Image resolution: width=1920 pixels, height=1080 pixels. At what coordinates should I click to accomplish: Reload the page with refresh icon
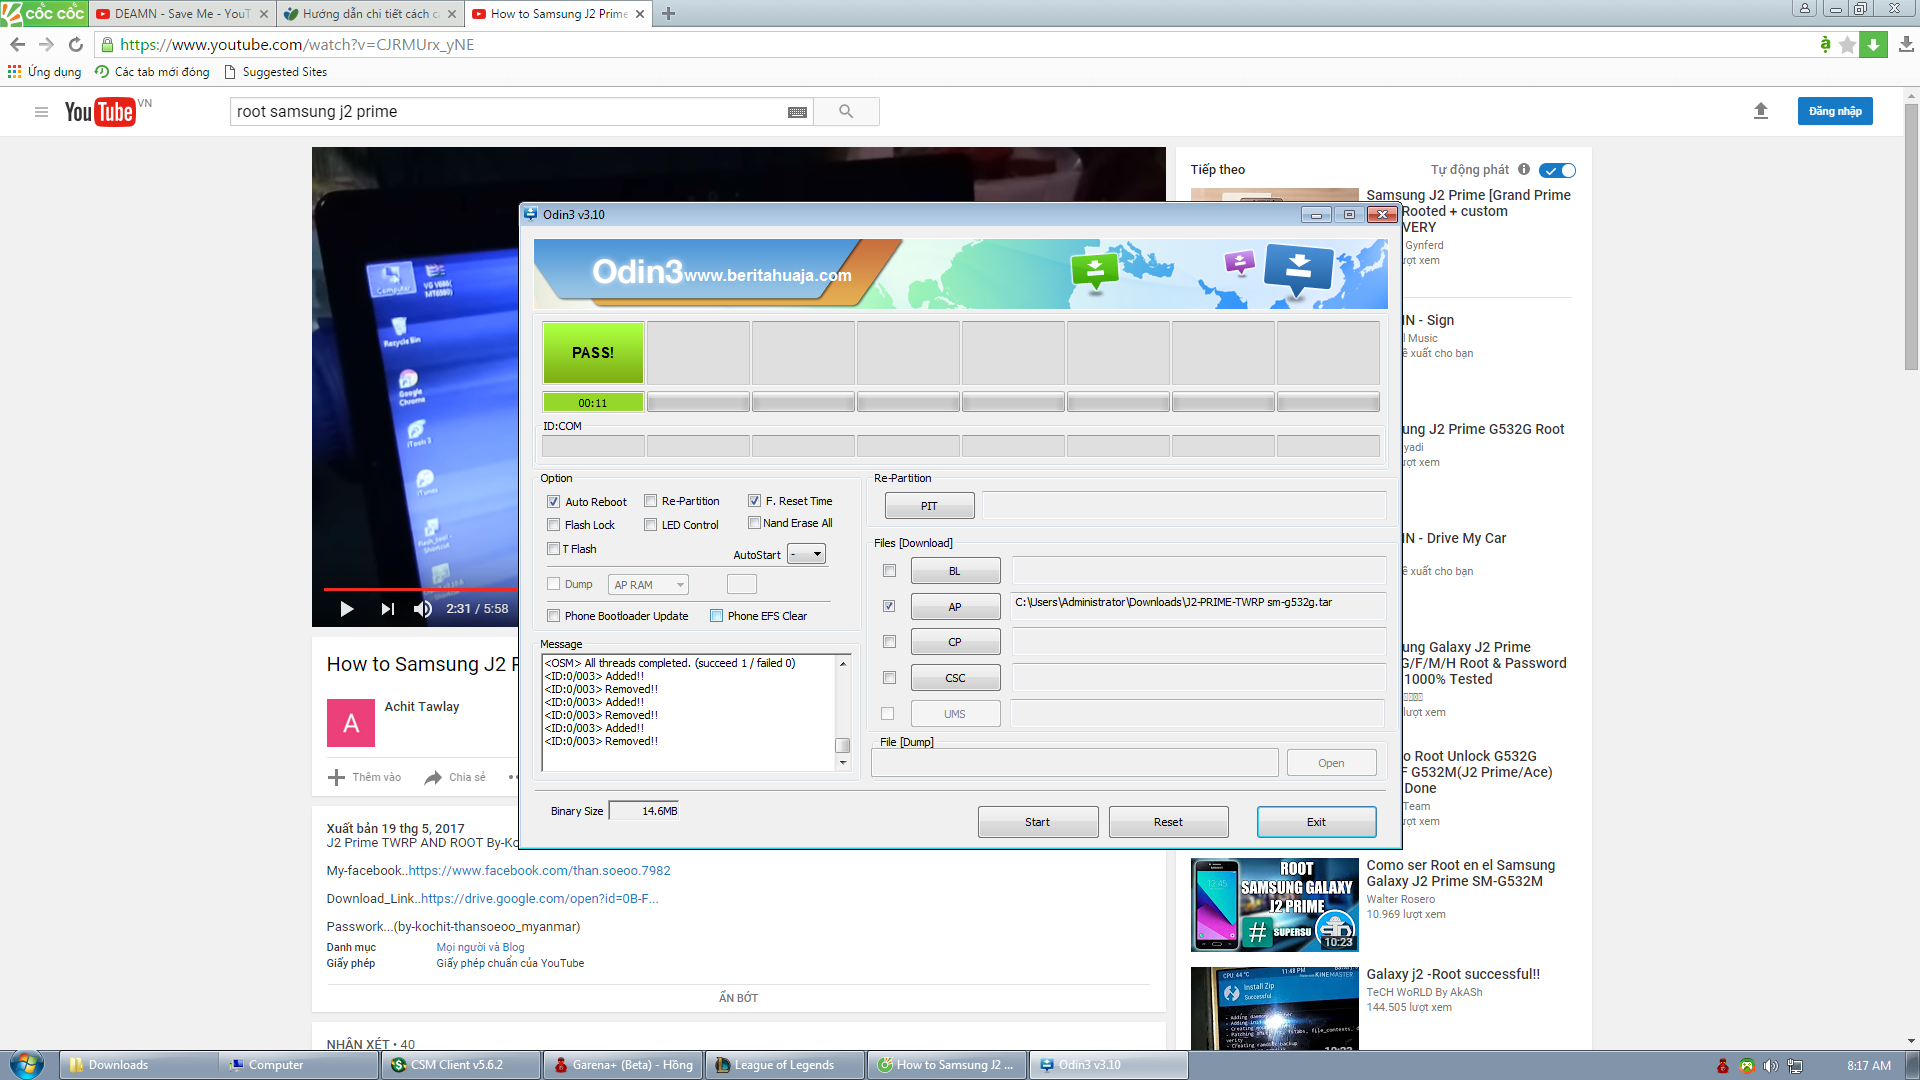[x=76, y=44]
